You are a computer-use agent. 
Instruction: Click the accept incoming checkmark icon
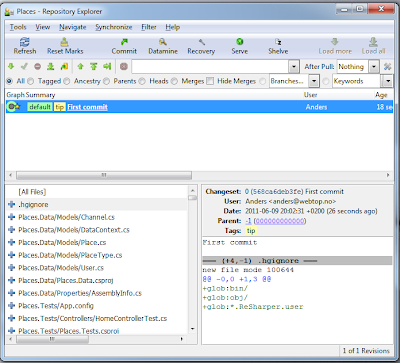coord(24,66)
